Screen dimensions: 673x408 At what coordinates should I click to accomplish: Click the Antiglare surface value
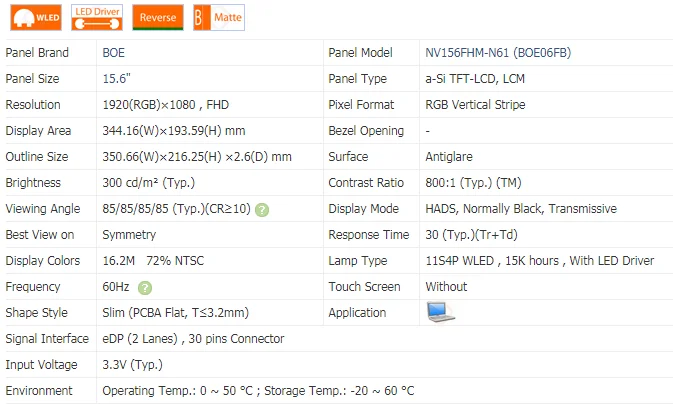click(x=449, y=157)
